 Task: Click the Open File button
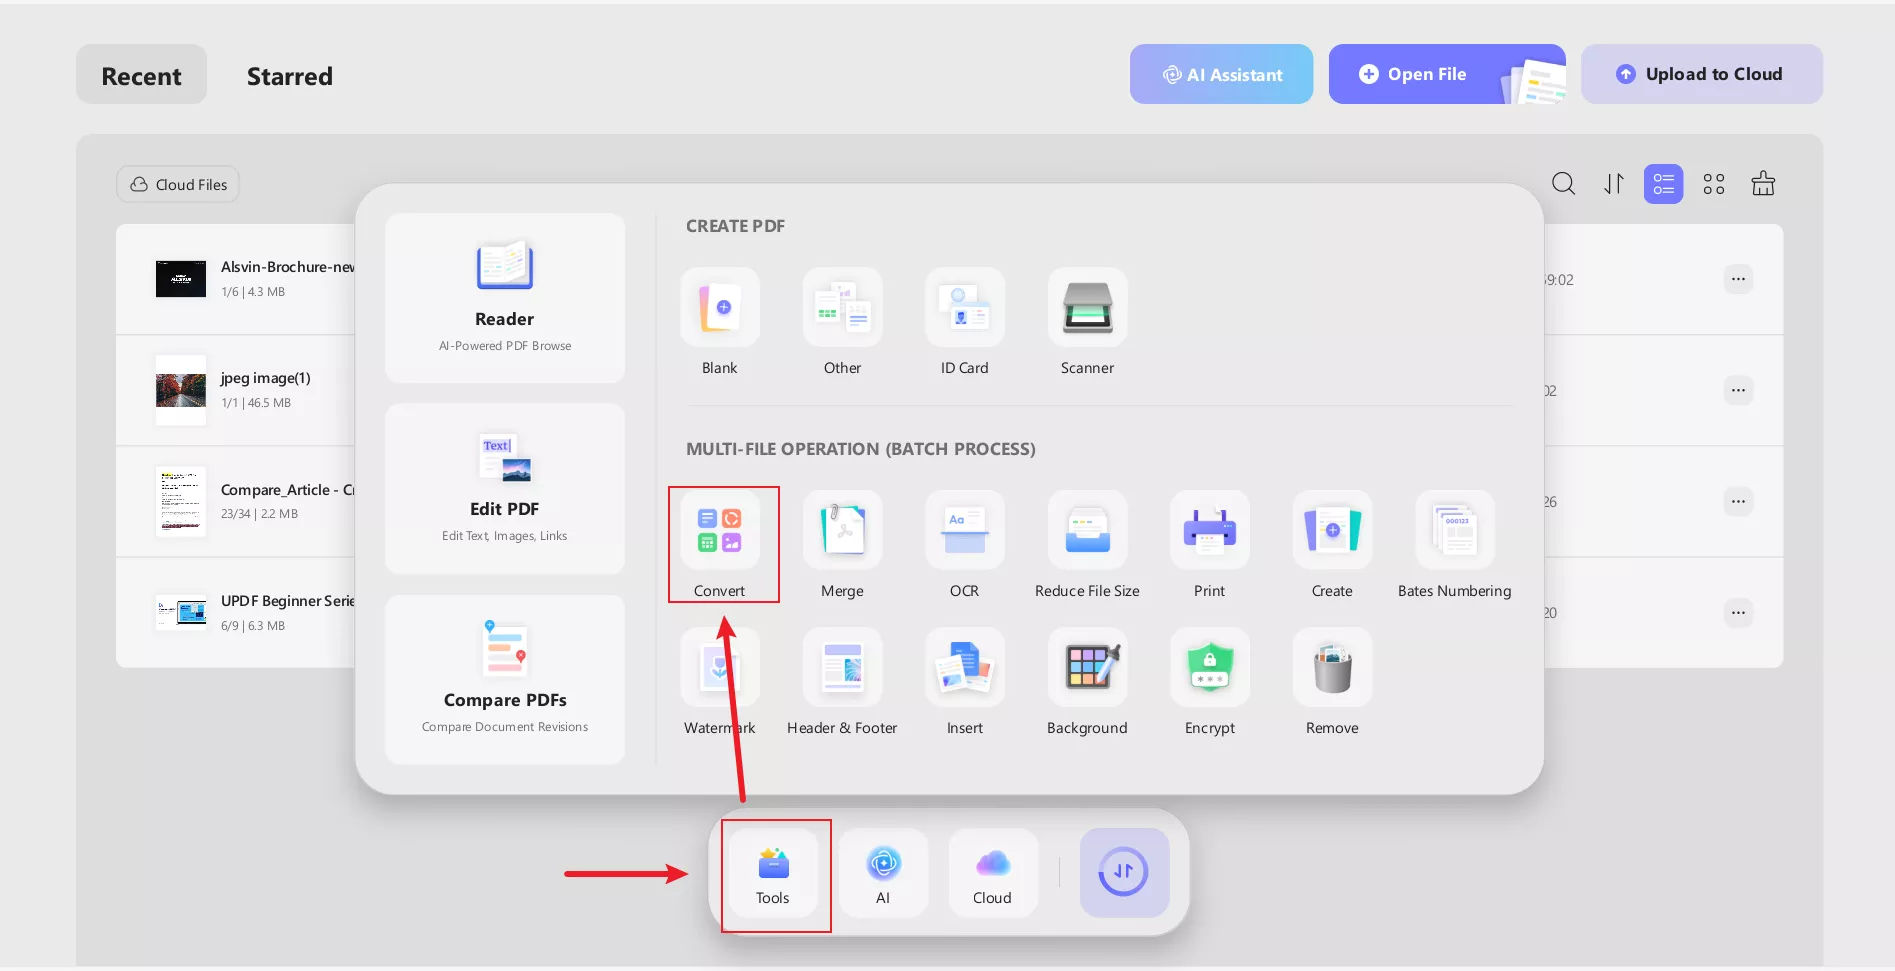point(1426,74)
